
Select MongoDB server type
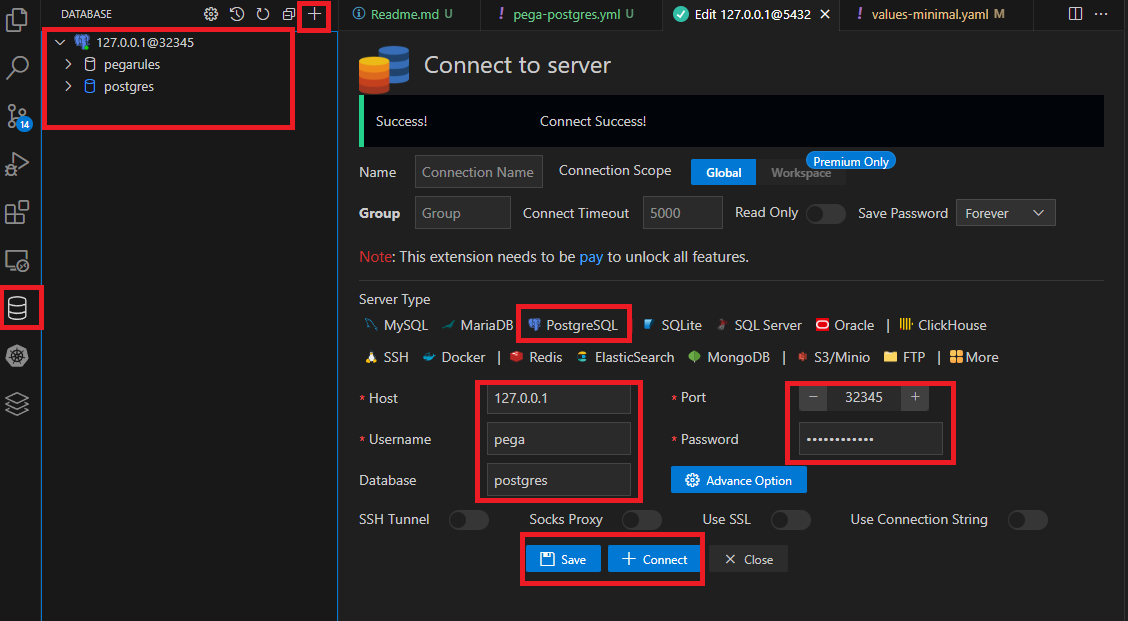point(729,357)
